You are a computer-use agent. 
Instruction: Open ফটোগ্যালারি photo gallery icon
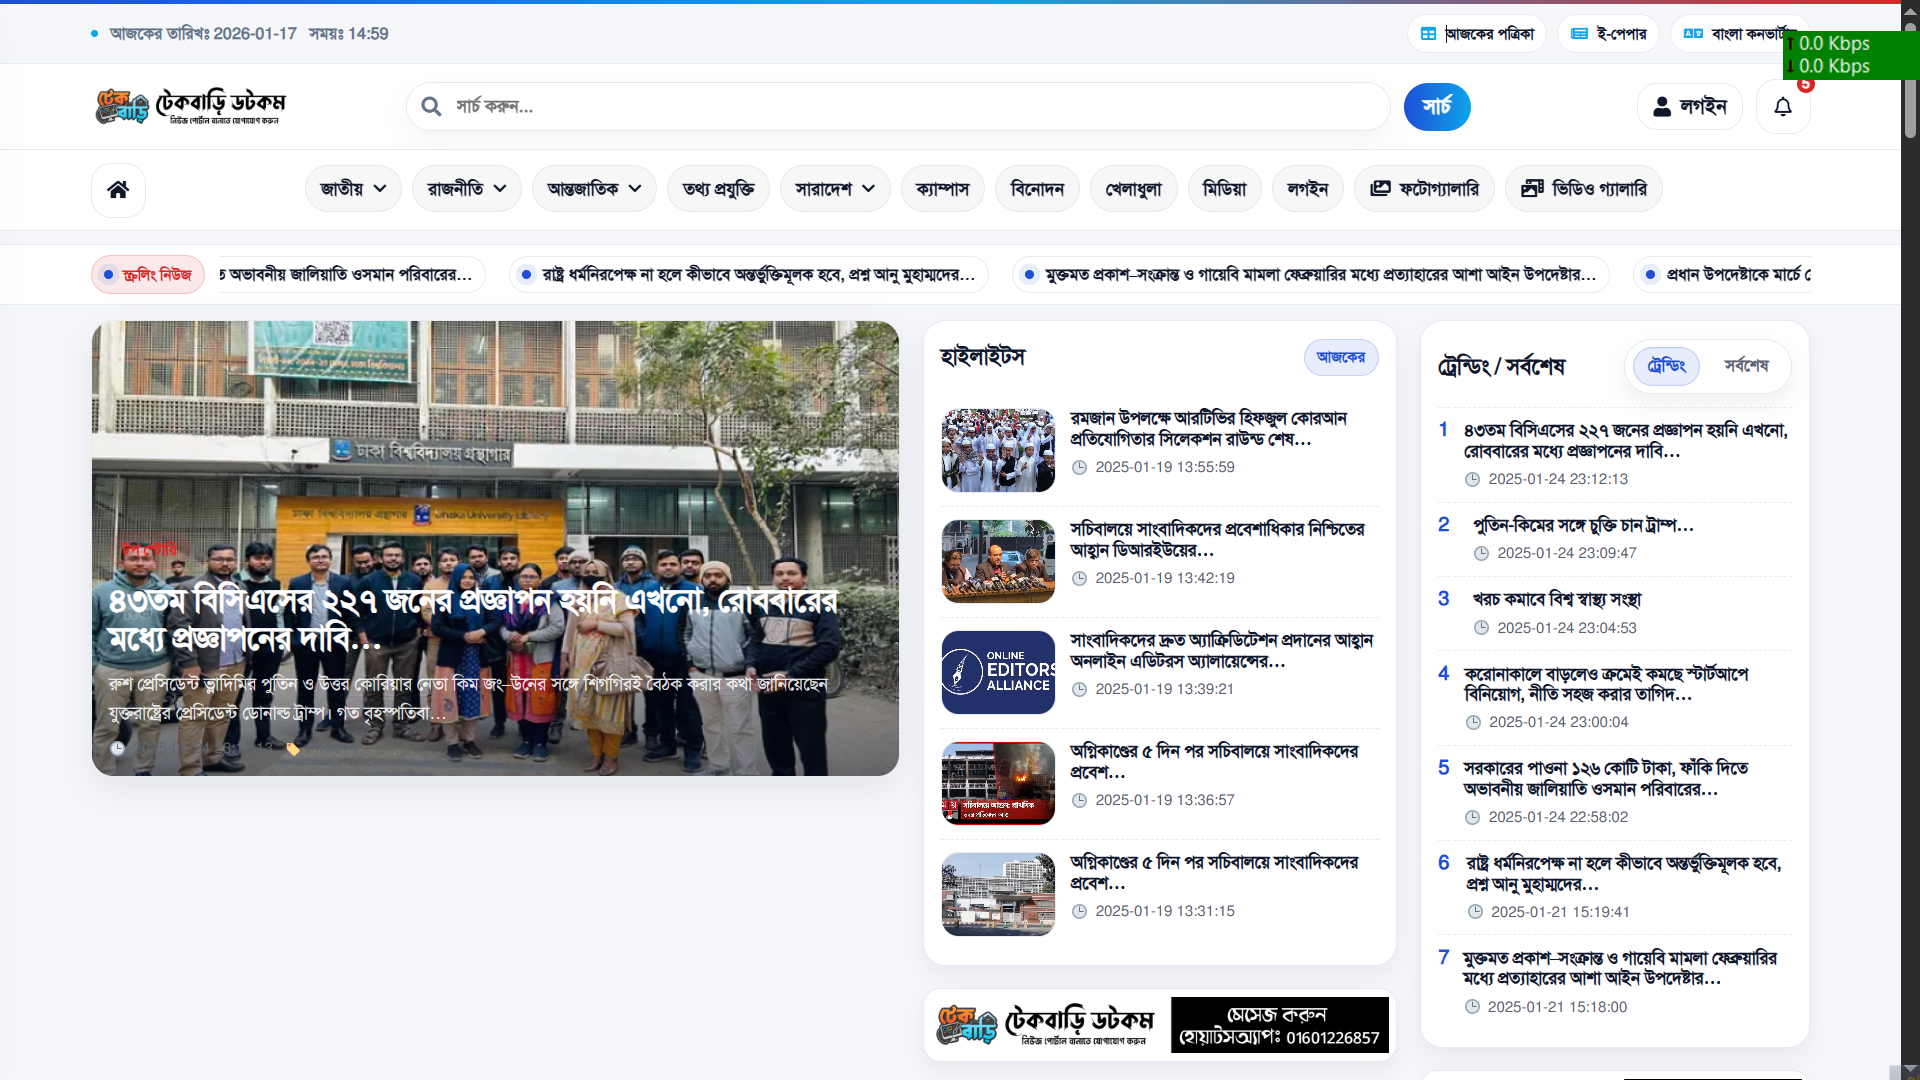1380,189
